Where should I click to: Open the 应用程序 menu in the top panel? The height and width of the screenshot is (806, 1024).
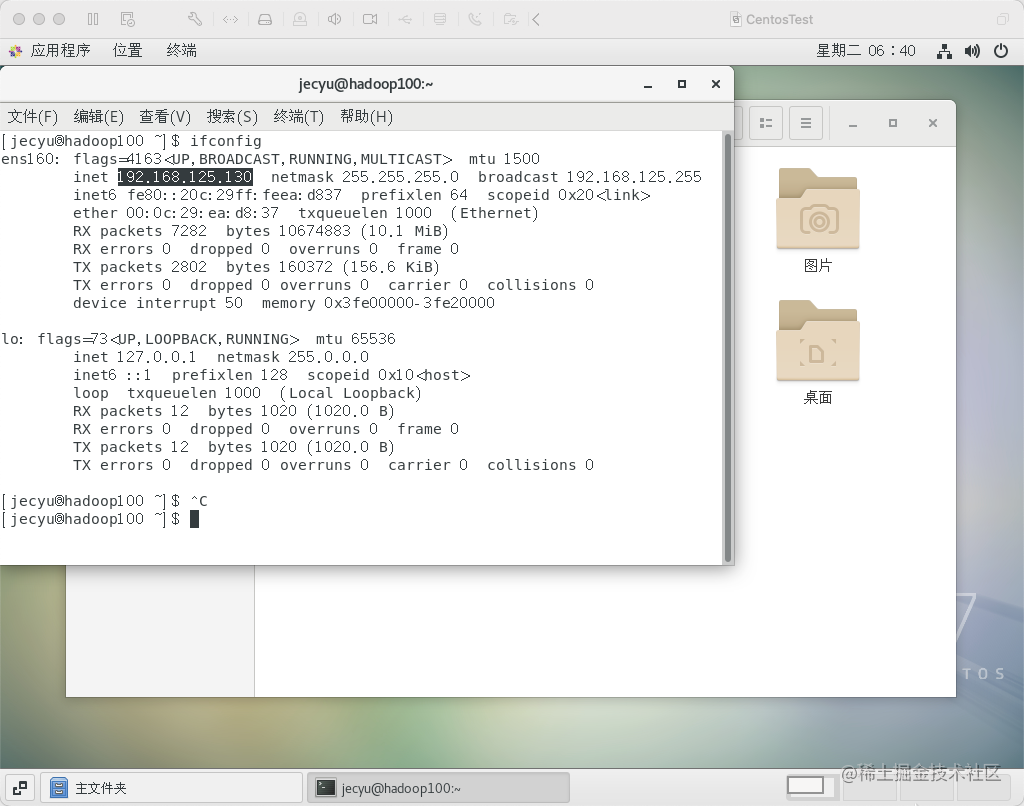click(x=62, y=50)
